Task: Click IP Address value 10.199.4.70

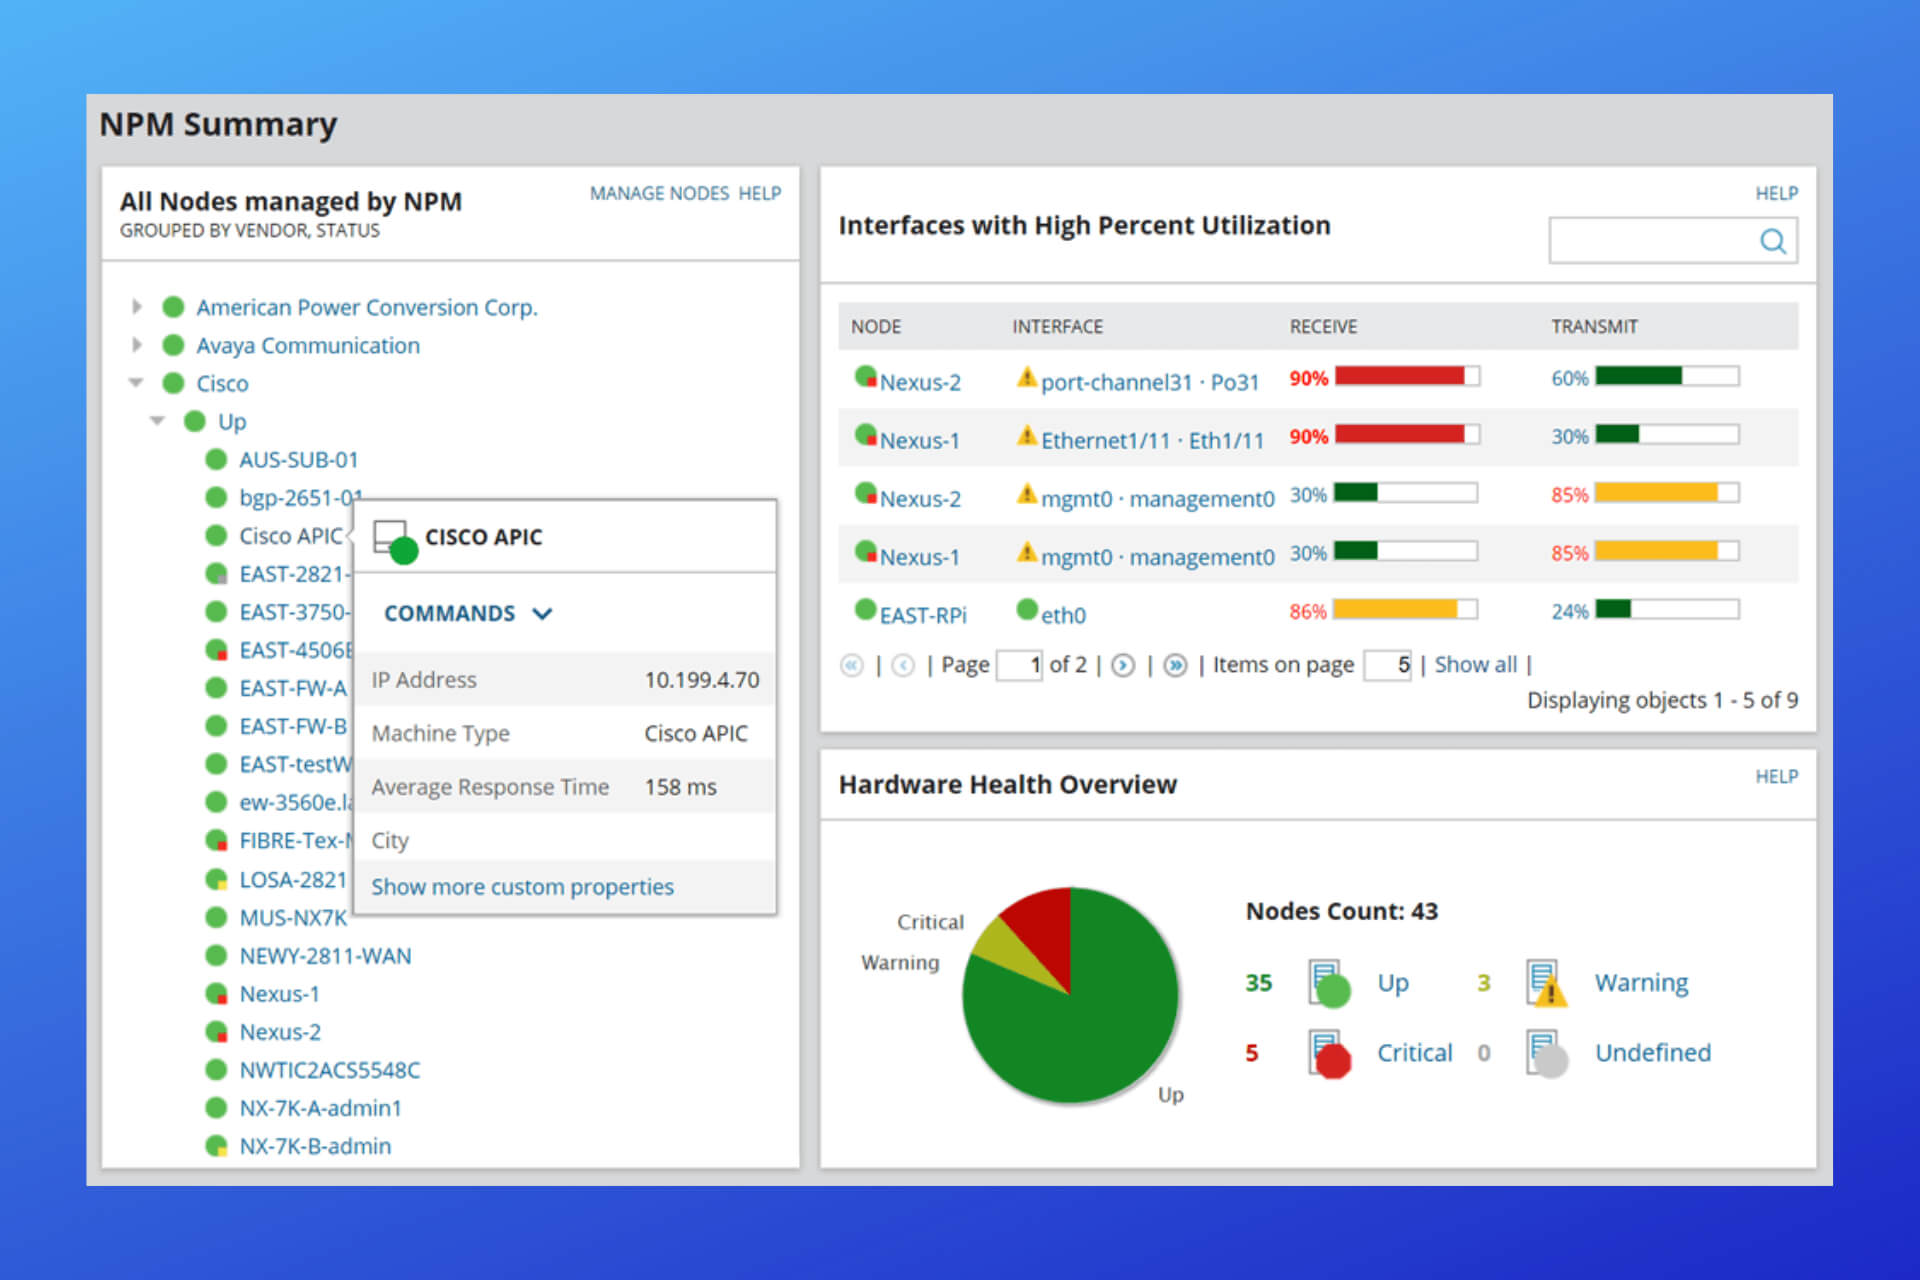Action: coord(701,680)
